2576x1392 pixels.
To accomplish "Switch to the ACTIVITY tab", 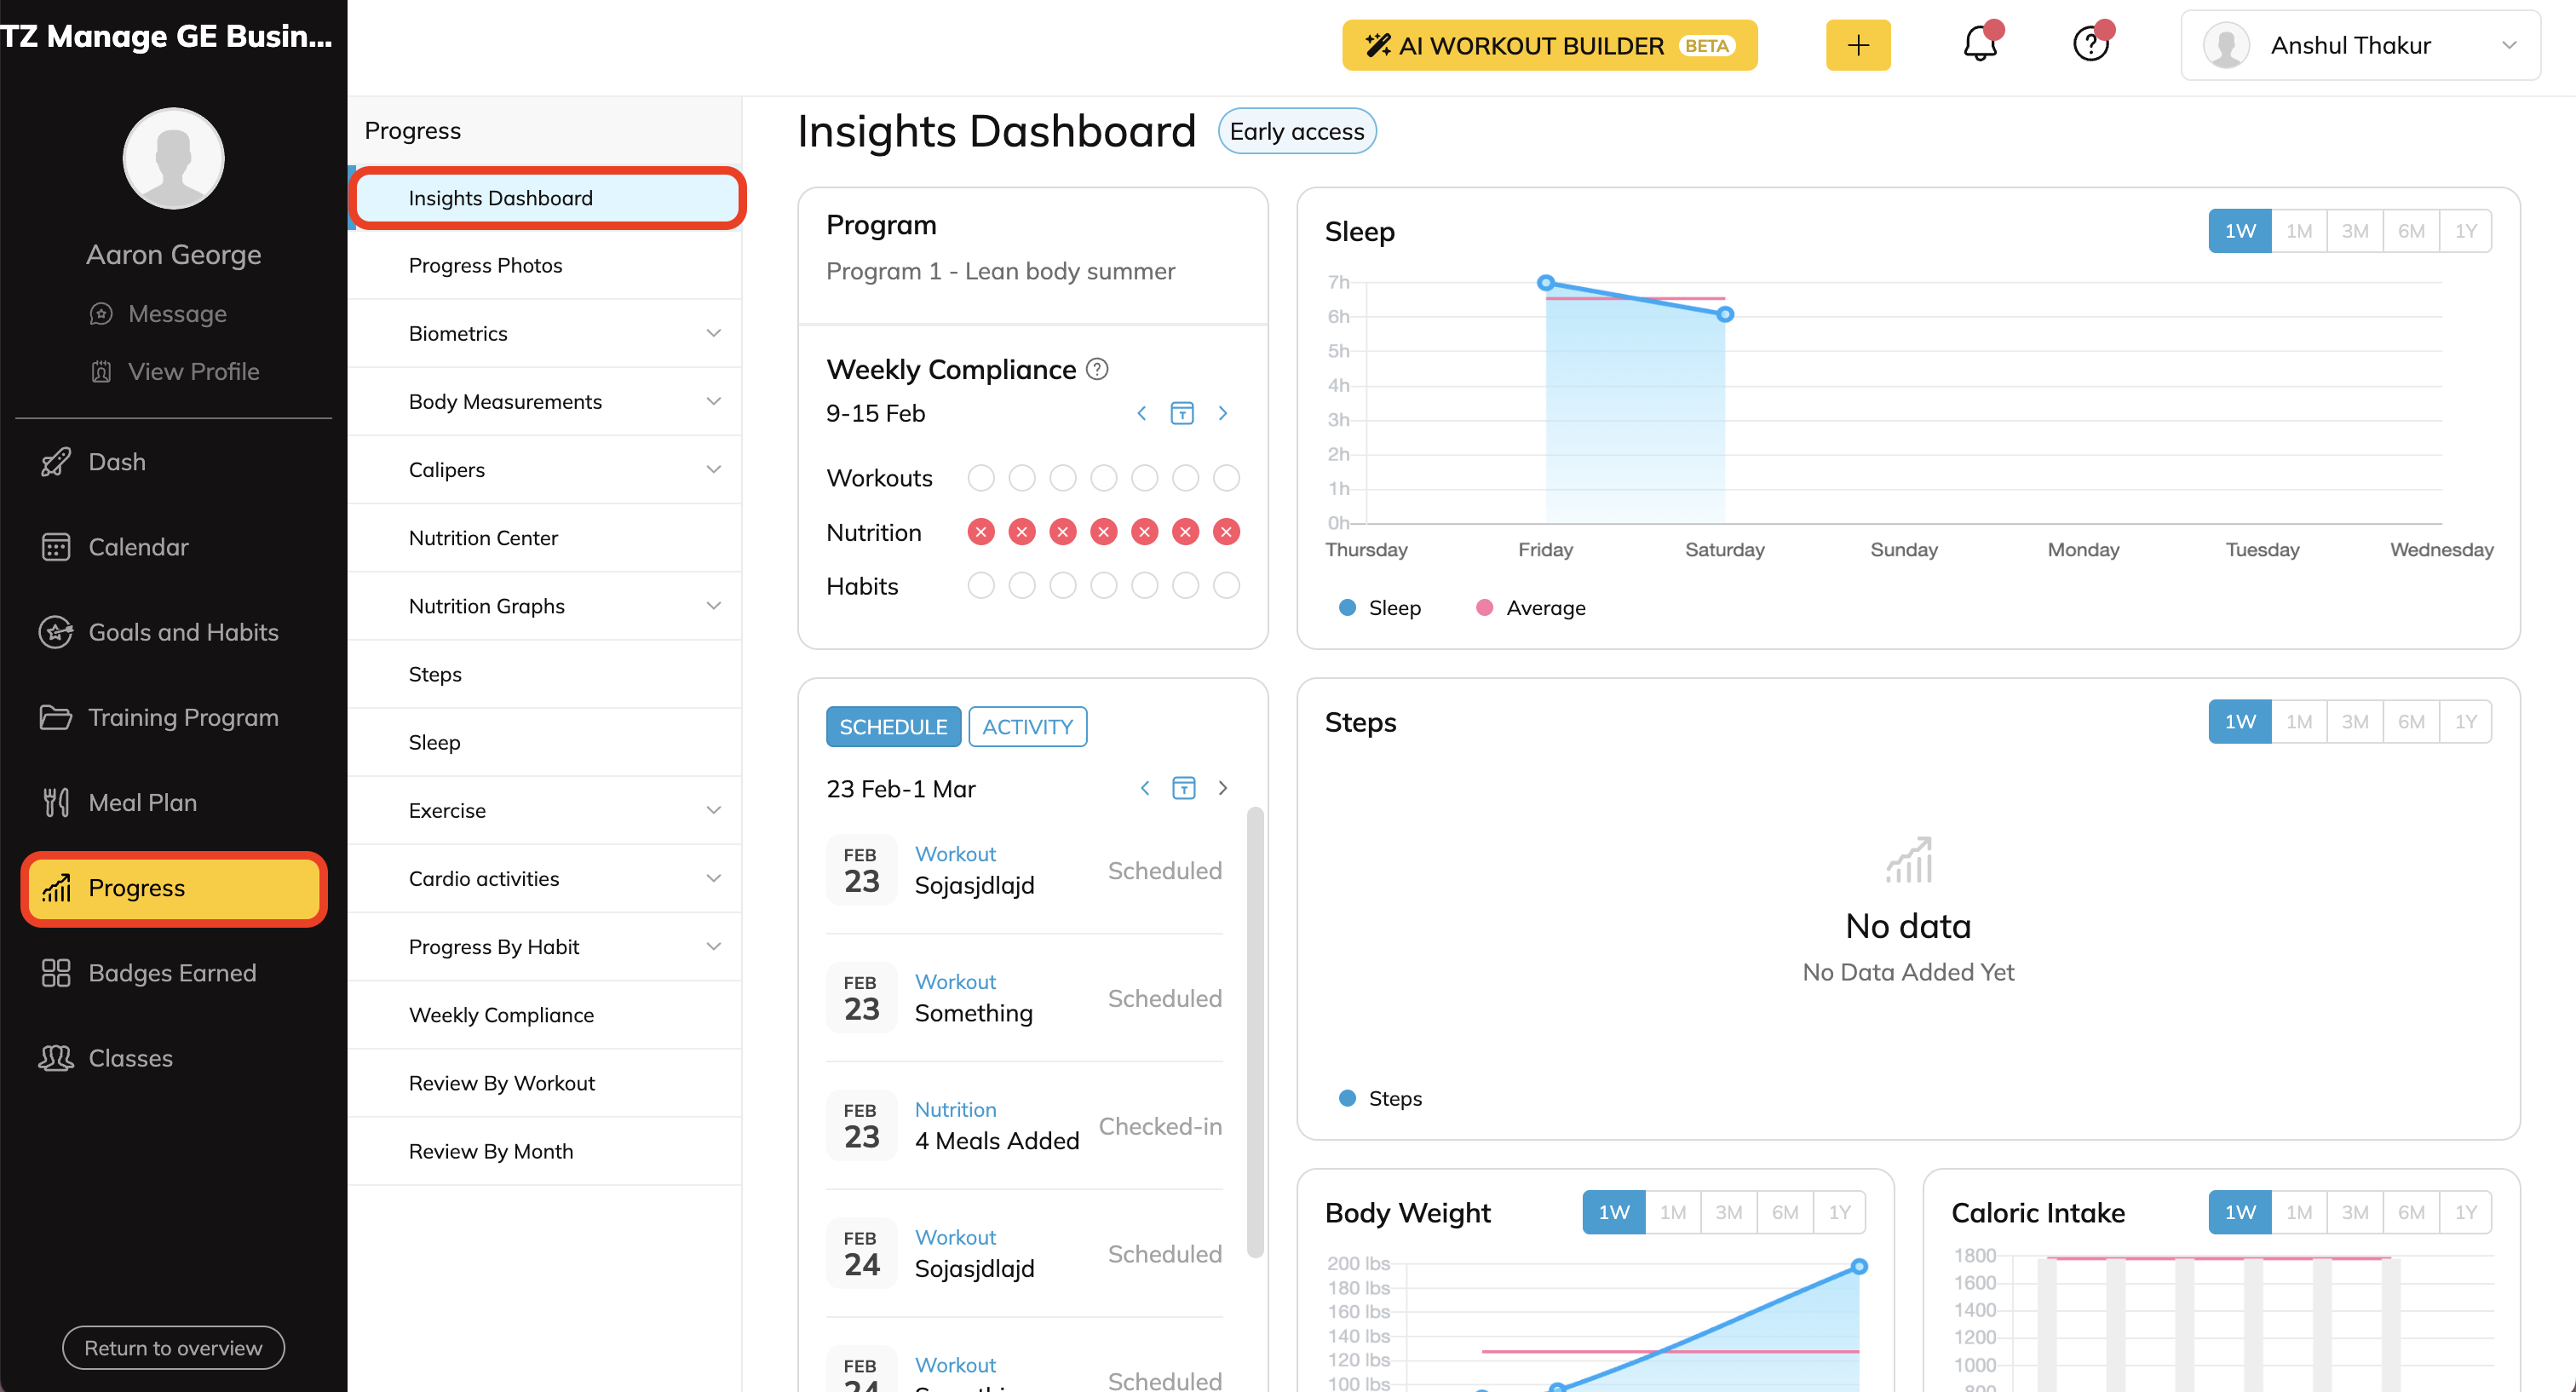I will click(1027, 727).
